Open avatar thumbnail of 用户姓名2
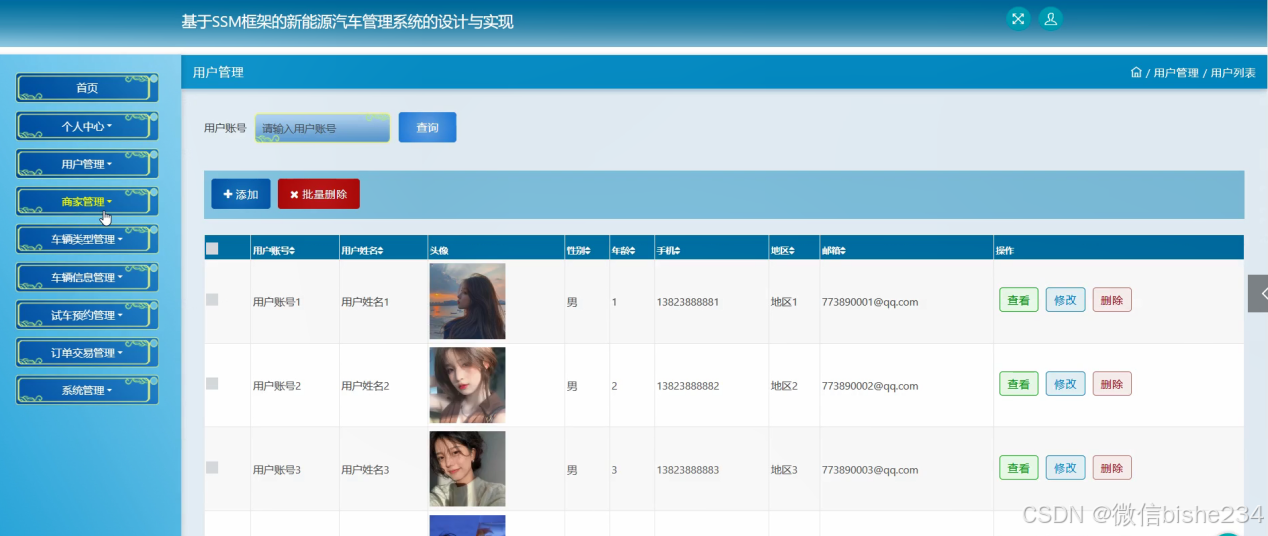This screenshot has width=1268, height=536. [x=467, y=385]
